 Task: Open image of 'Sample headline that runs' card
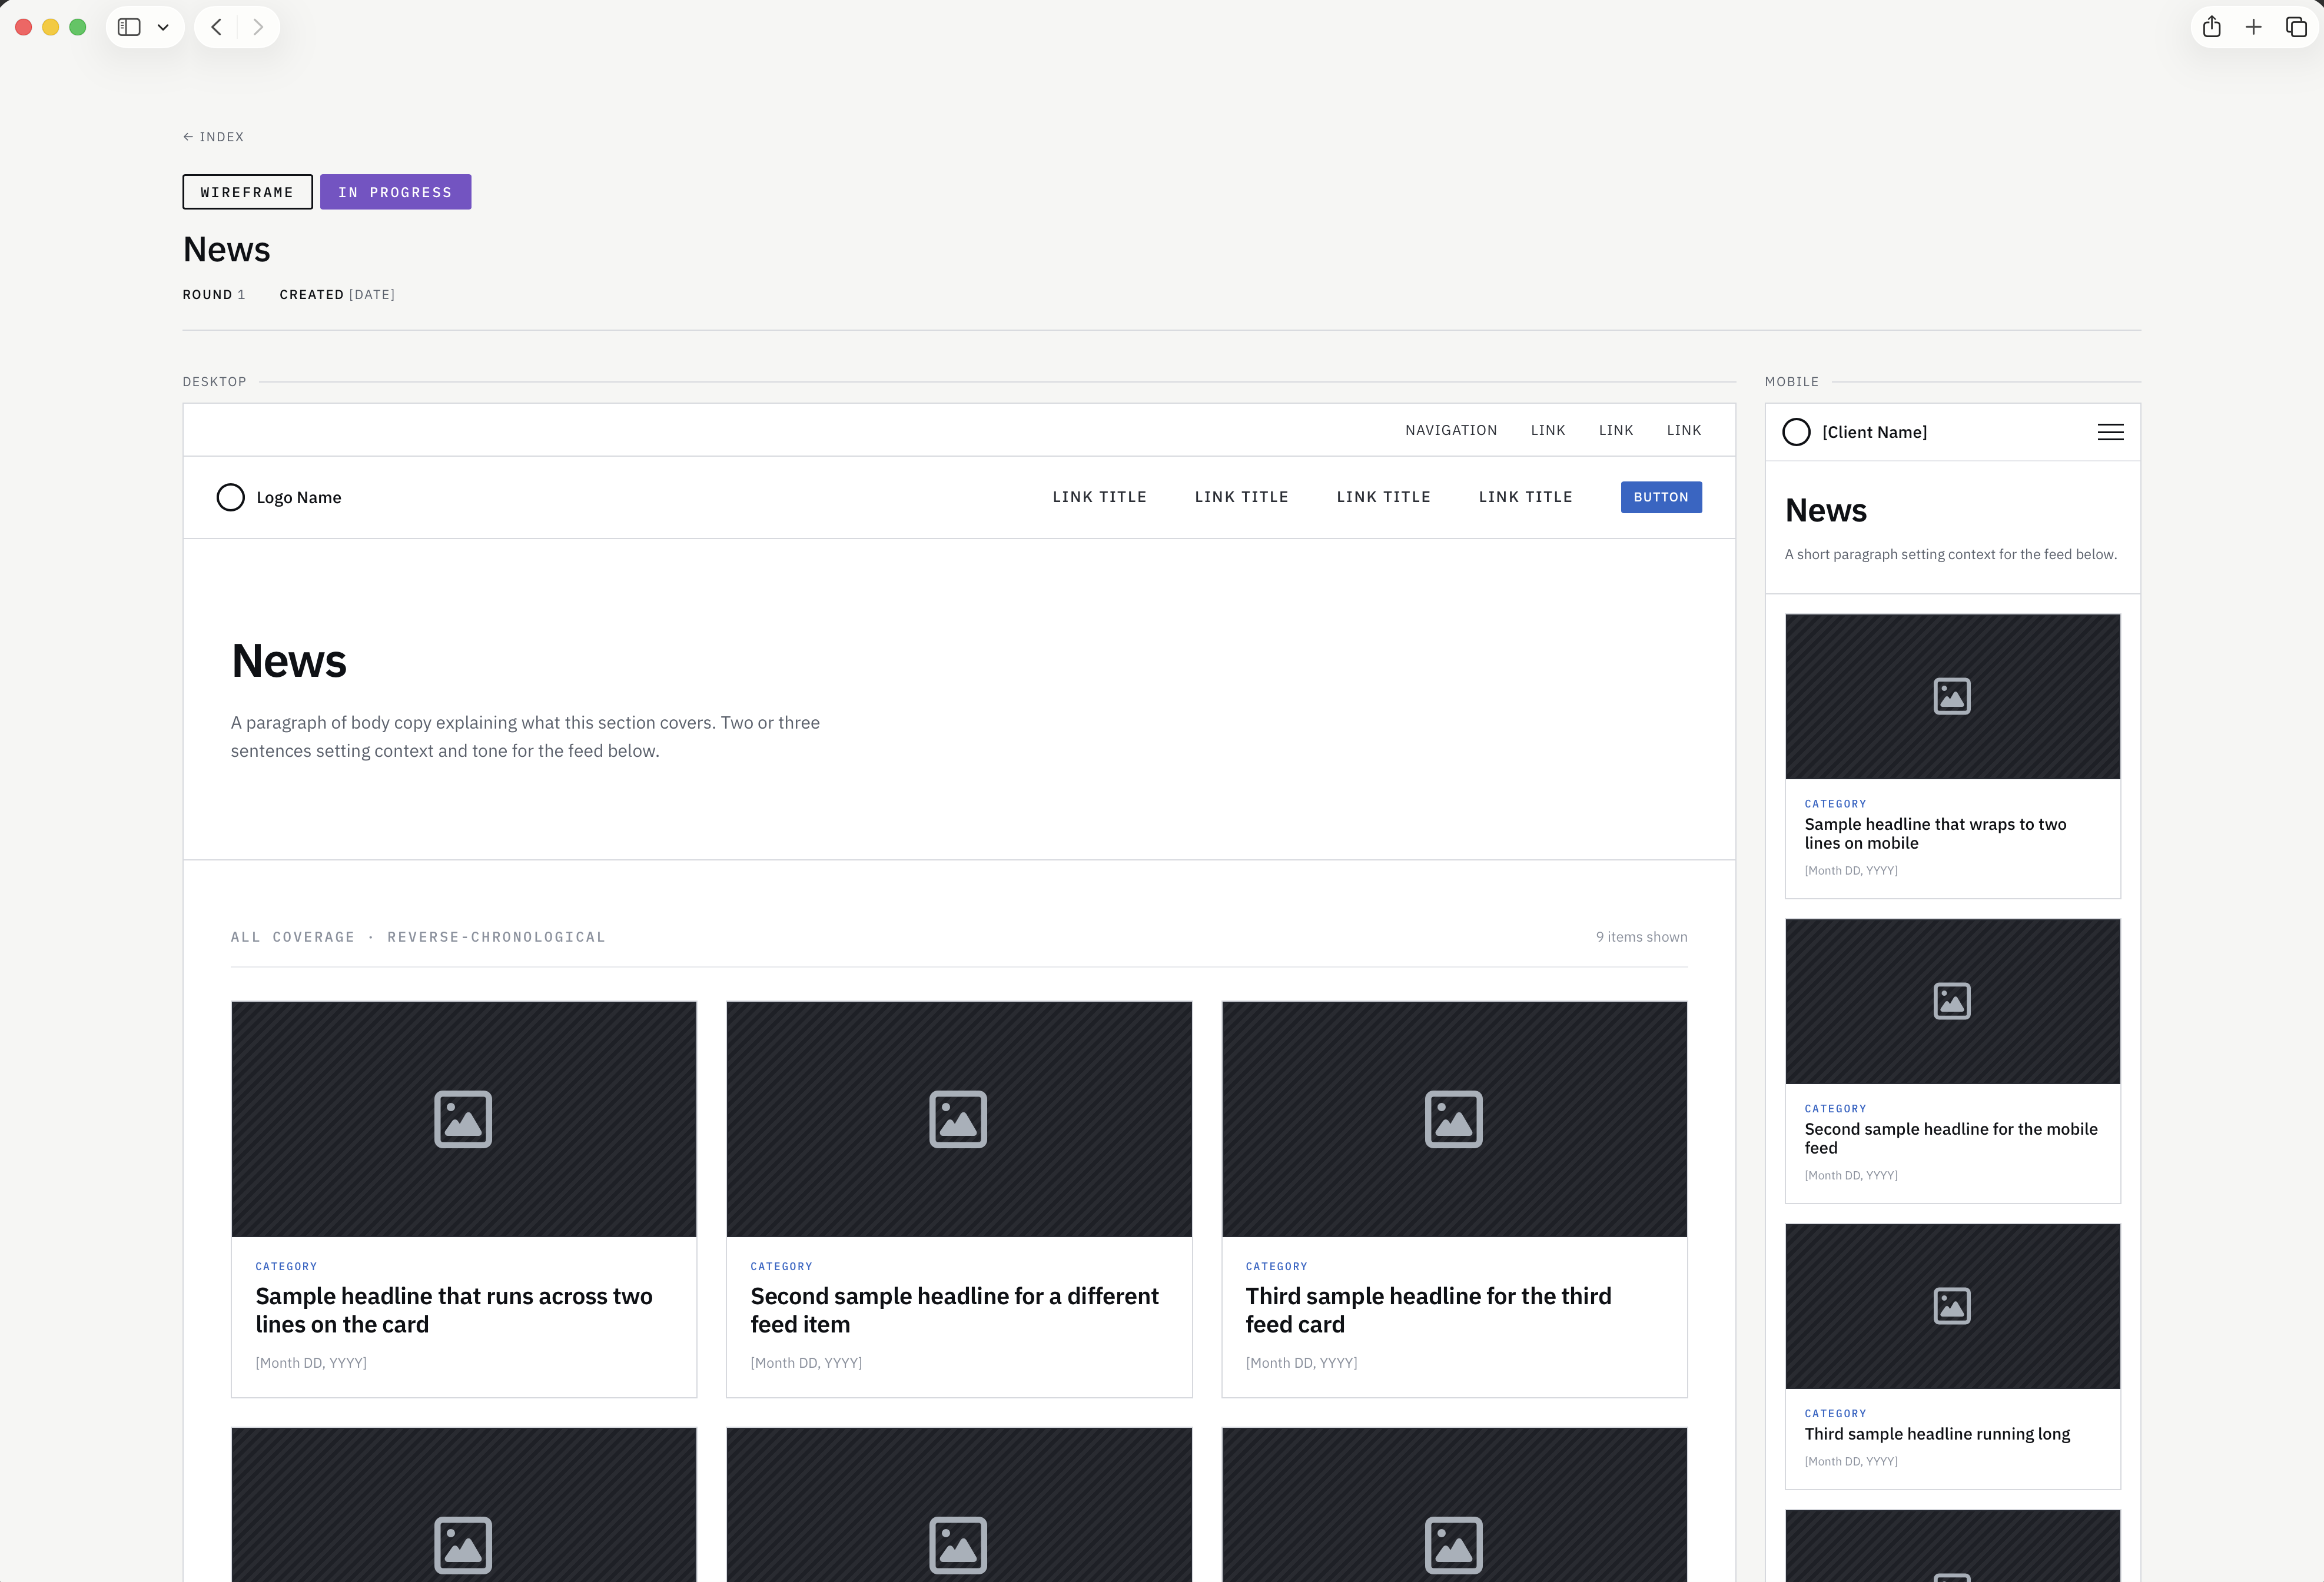point(464,1119)
